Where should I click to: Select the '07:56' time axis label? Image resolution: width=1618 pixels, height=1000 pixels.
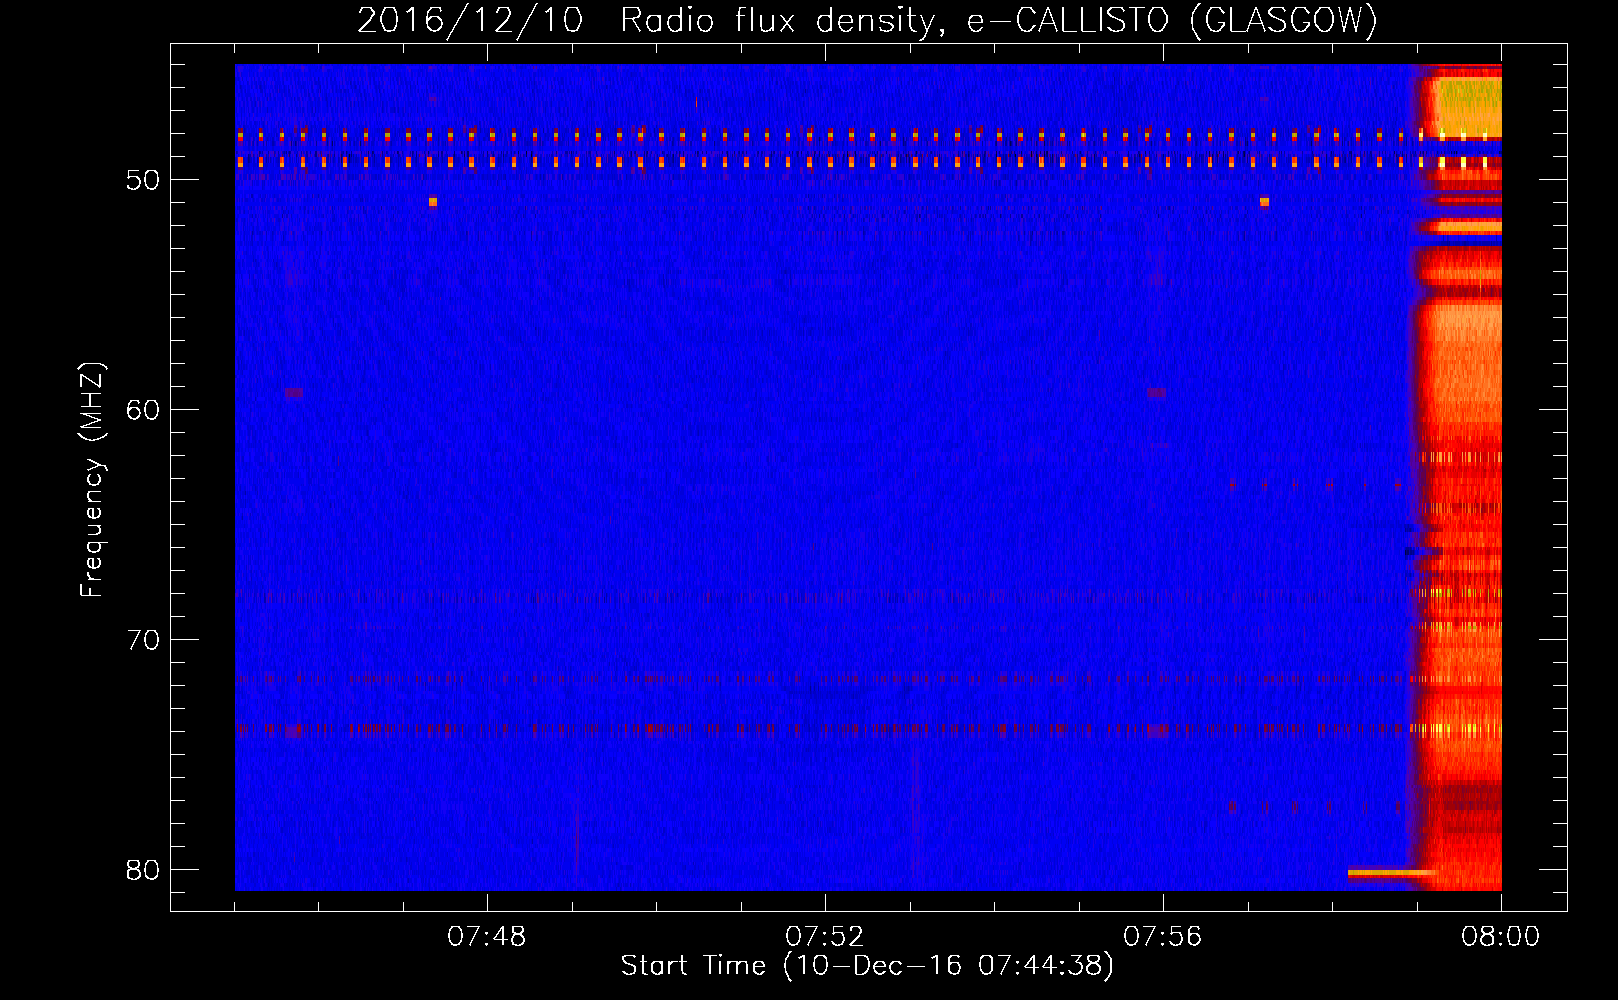click(1162, 937)
